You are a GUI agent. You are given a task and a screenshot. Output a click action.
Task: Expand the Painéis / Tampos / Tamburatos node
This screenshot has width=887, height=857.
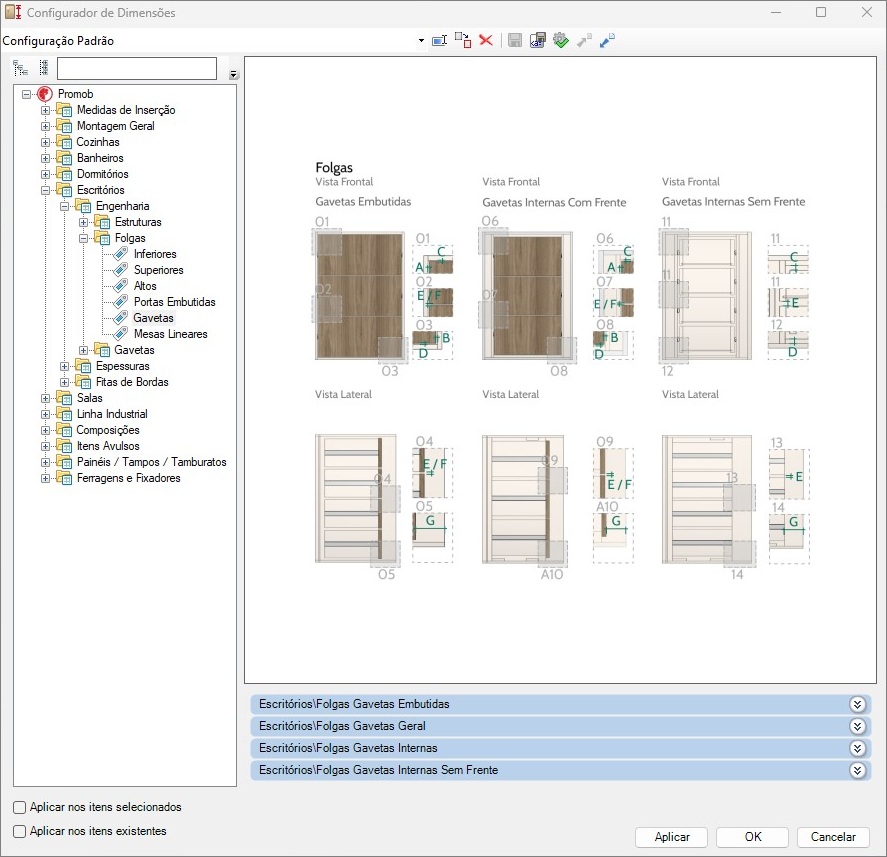tap(45, 462)
